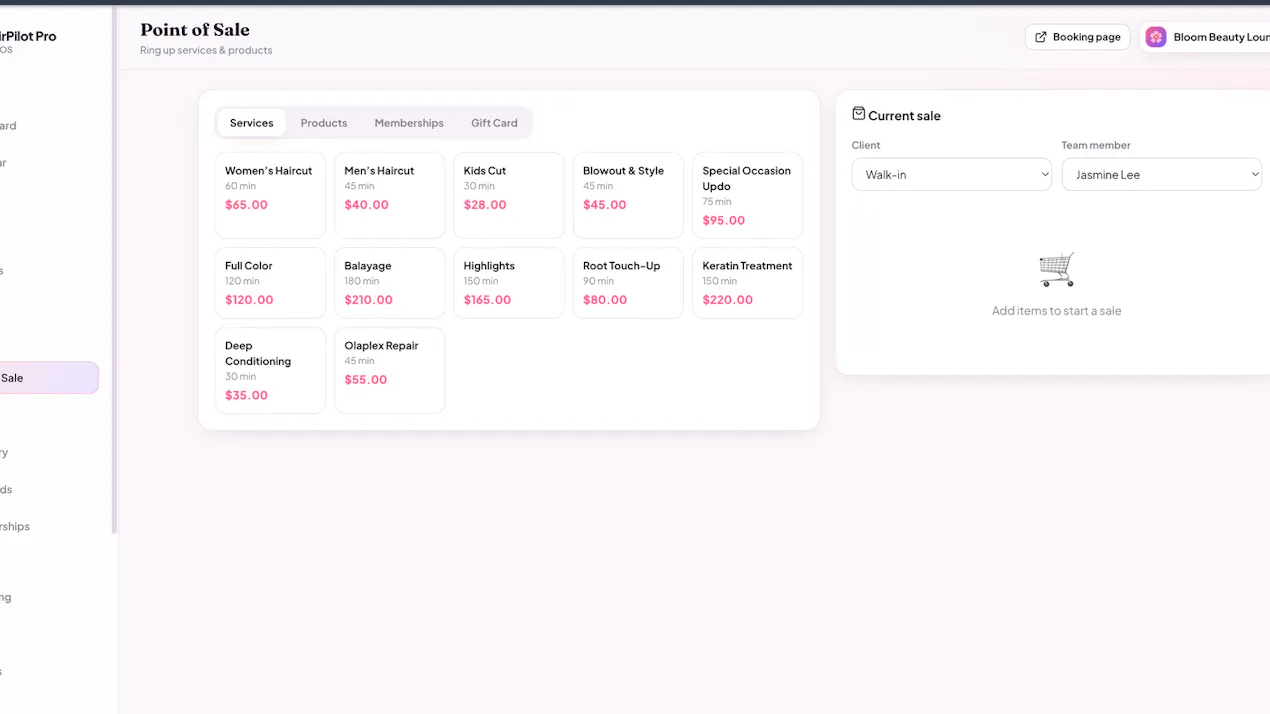Open the Team member dropdown showing Jasmine Lee

click(x=1161, y=174)
